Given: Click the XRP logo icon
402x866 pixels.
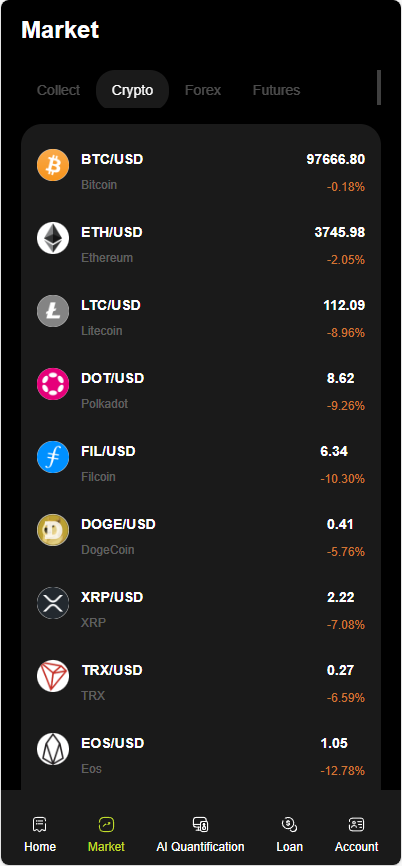Looking at the screenshot, I should tap(53, 603).
